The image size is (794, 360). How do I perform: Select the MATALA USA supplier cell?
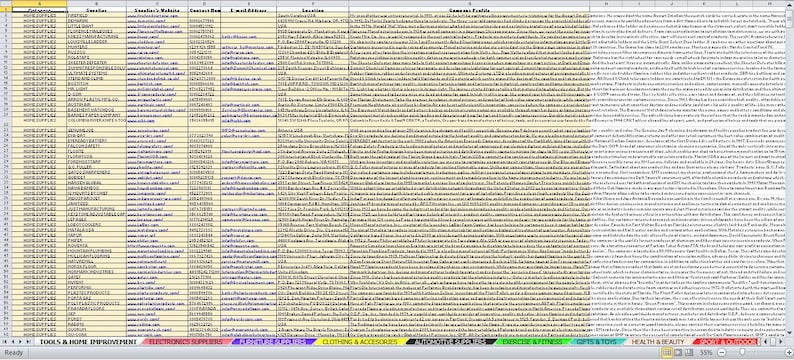tap(96, 230)
